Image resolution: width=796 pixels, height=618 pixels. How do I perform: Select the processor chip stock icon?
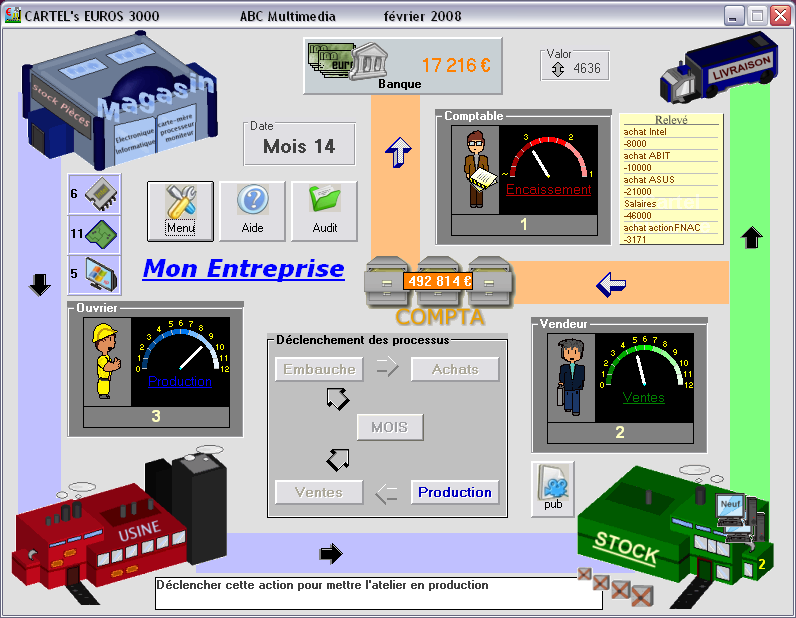click(102, 193)
